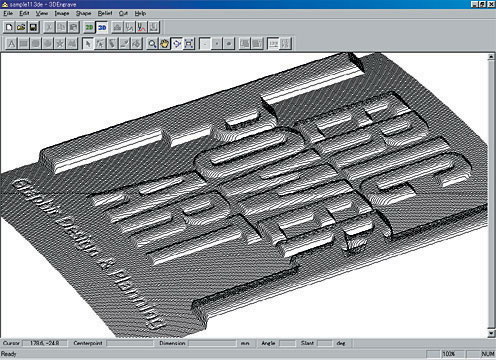Select the arrow pointer tool
This screenshot has width=496, height=360.
88,44
